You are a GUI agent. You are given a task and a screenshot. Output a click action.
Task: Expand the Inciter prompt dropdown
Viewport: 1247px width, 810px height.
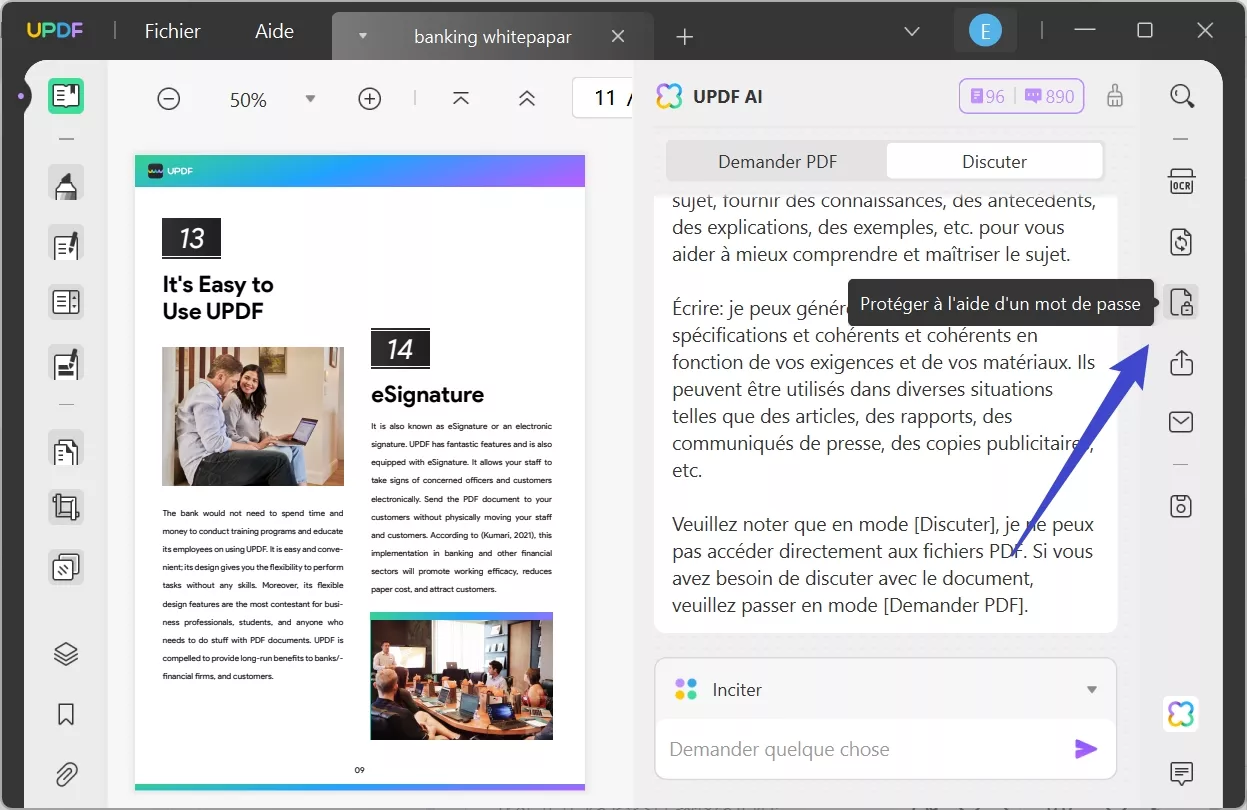point(1091,689)
